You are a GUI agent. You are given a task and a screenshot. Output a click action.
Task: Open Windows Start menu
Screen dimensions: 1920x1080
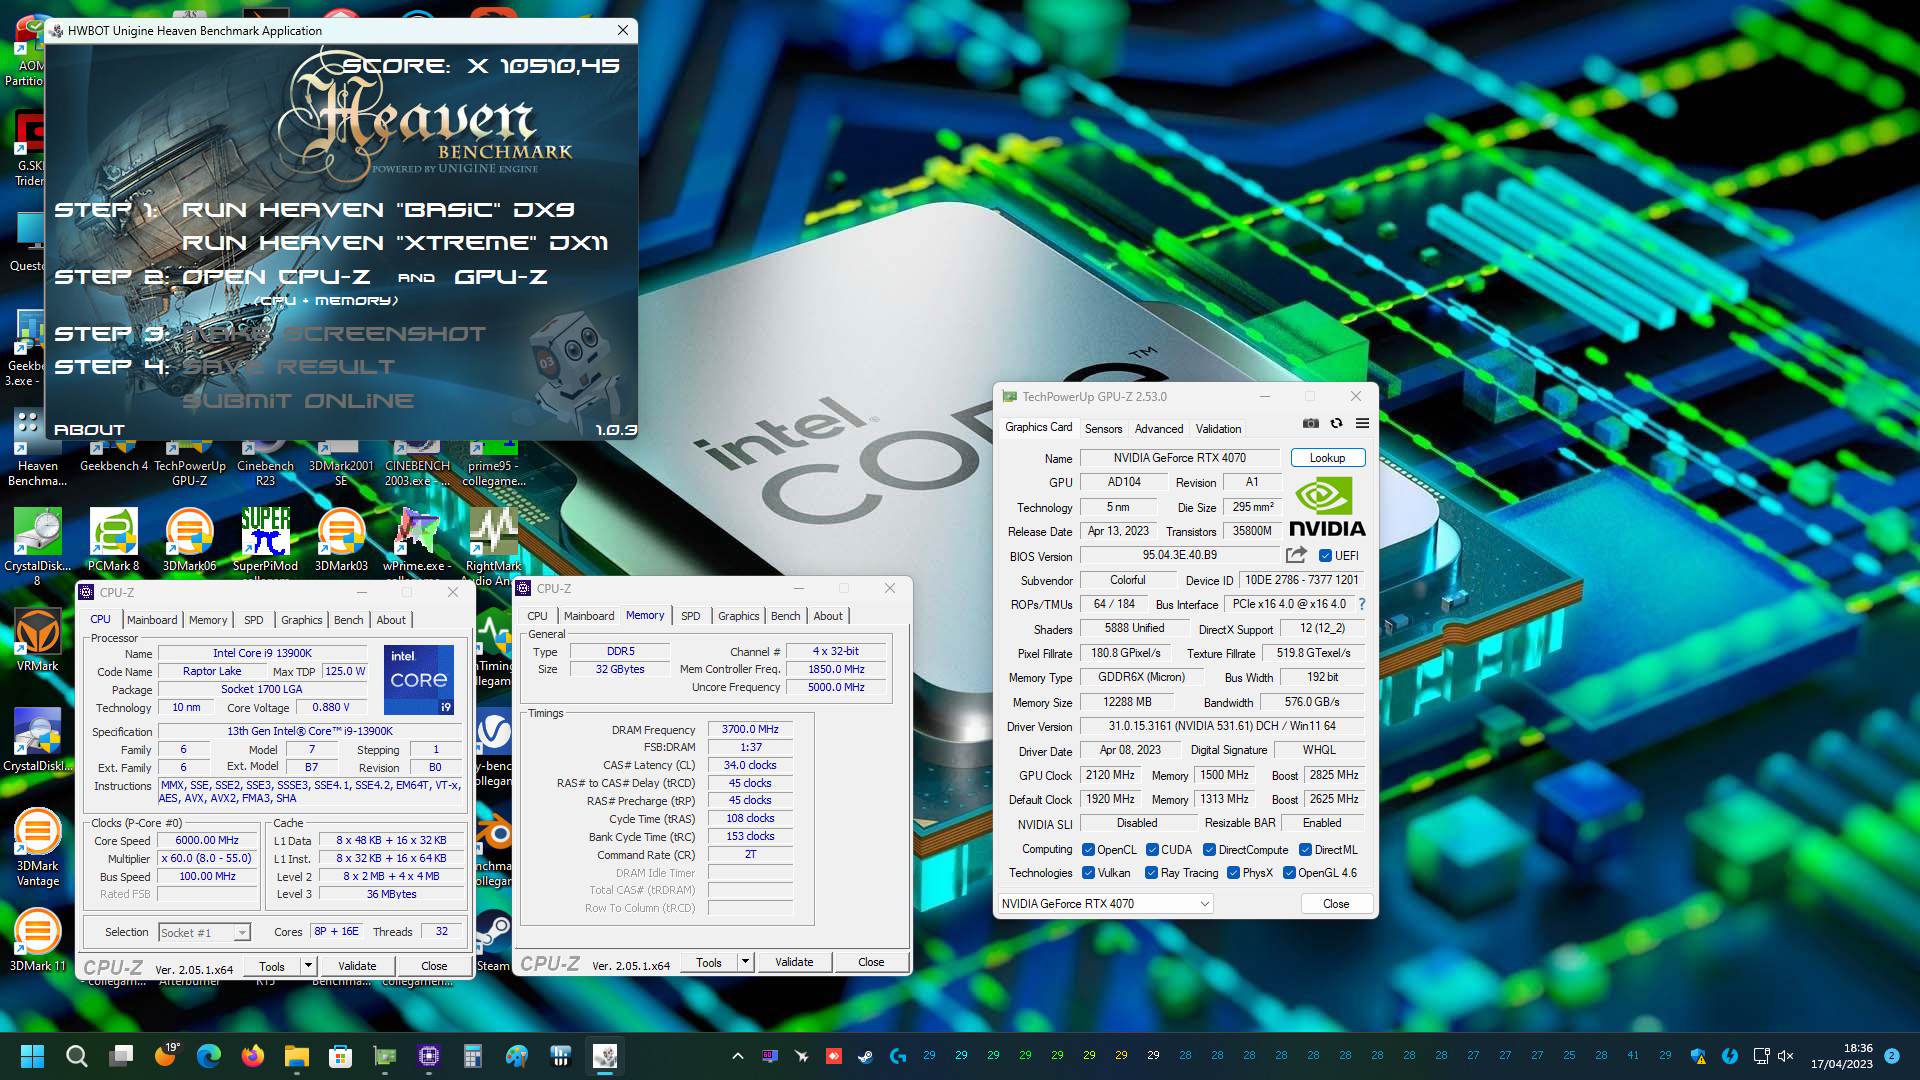coord(32,1056)
